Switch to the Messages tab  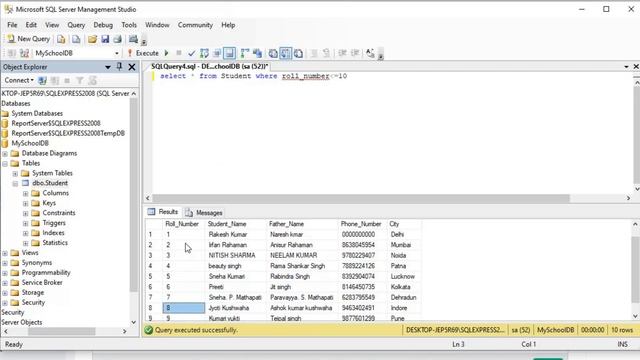(204, 213)
